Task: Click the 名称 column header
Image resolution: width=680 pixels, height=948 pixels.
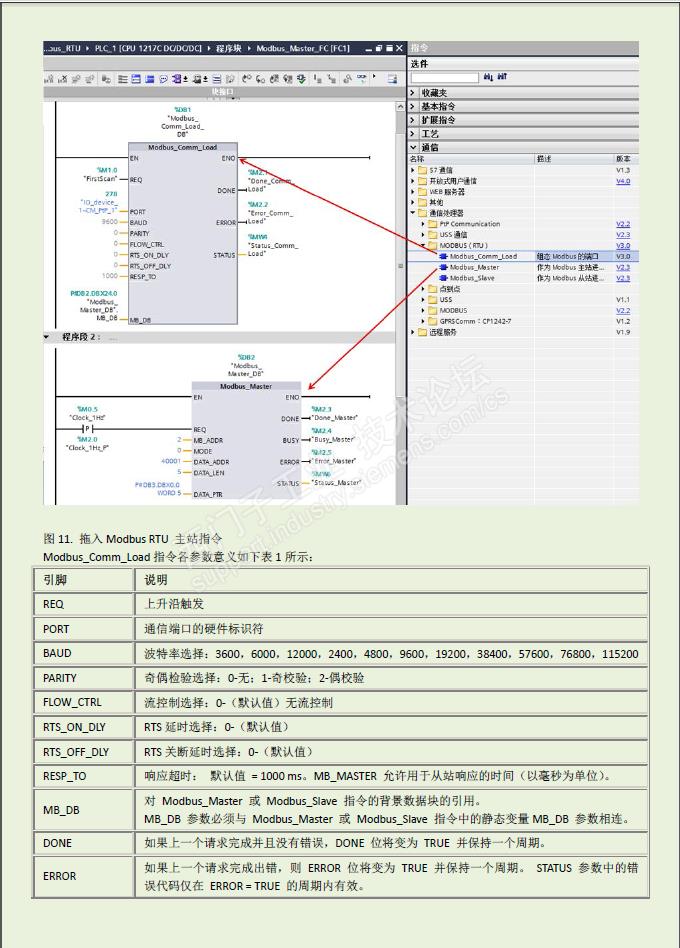Action: (417, 158)
